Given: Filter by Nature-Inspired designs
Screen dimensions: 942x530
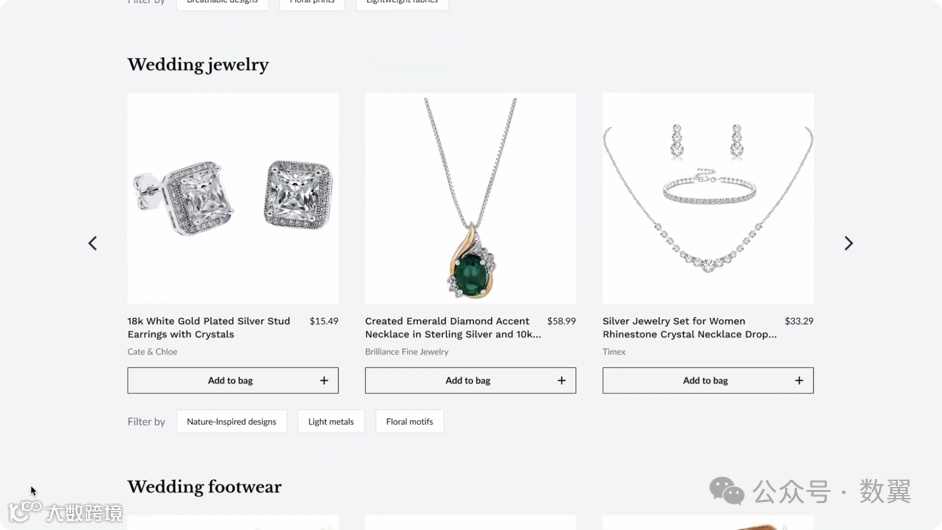Looking at the screenshot, I should [x=231, y=421].
